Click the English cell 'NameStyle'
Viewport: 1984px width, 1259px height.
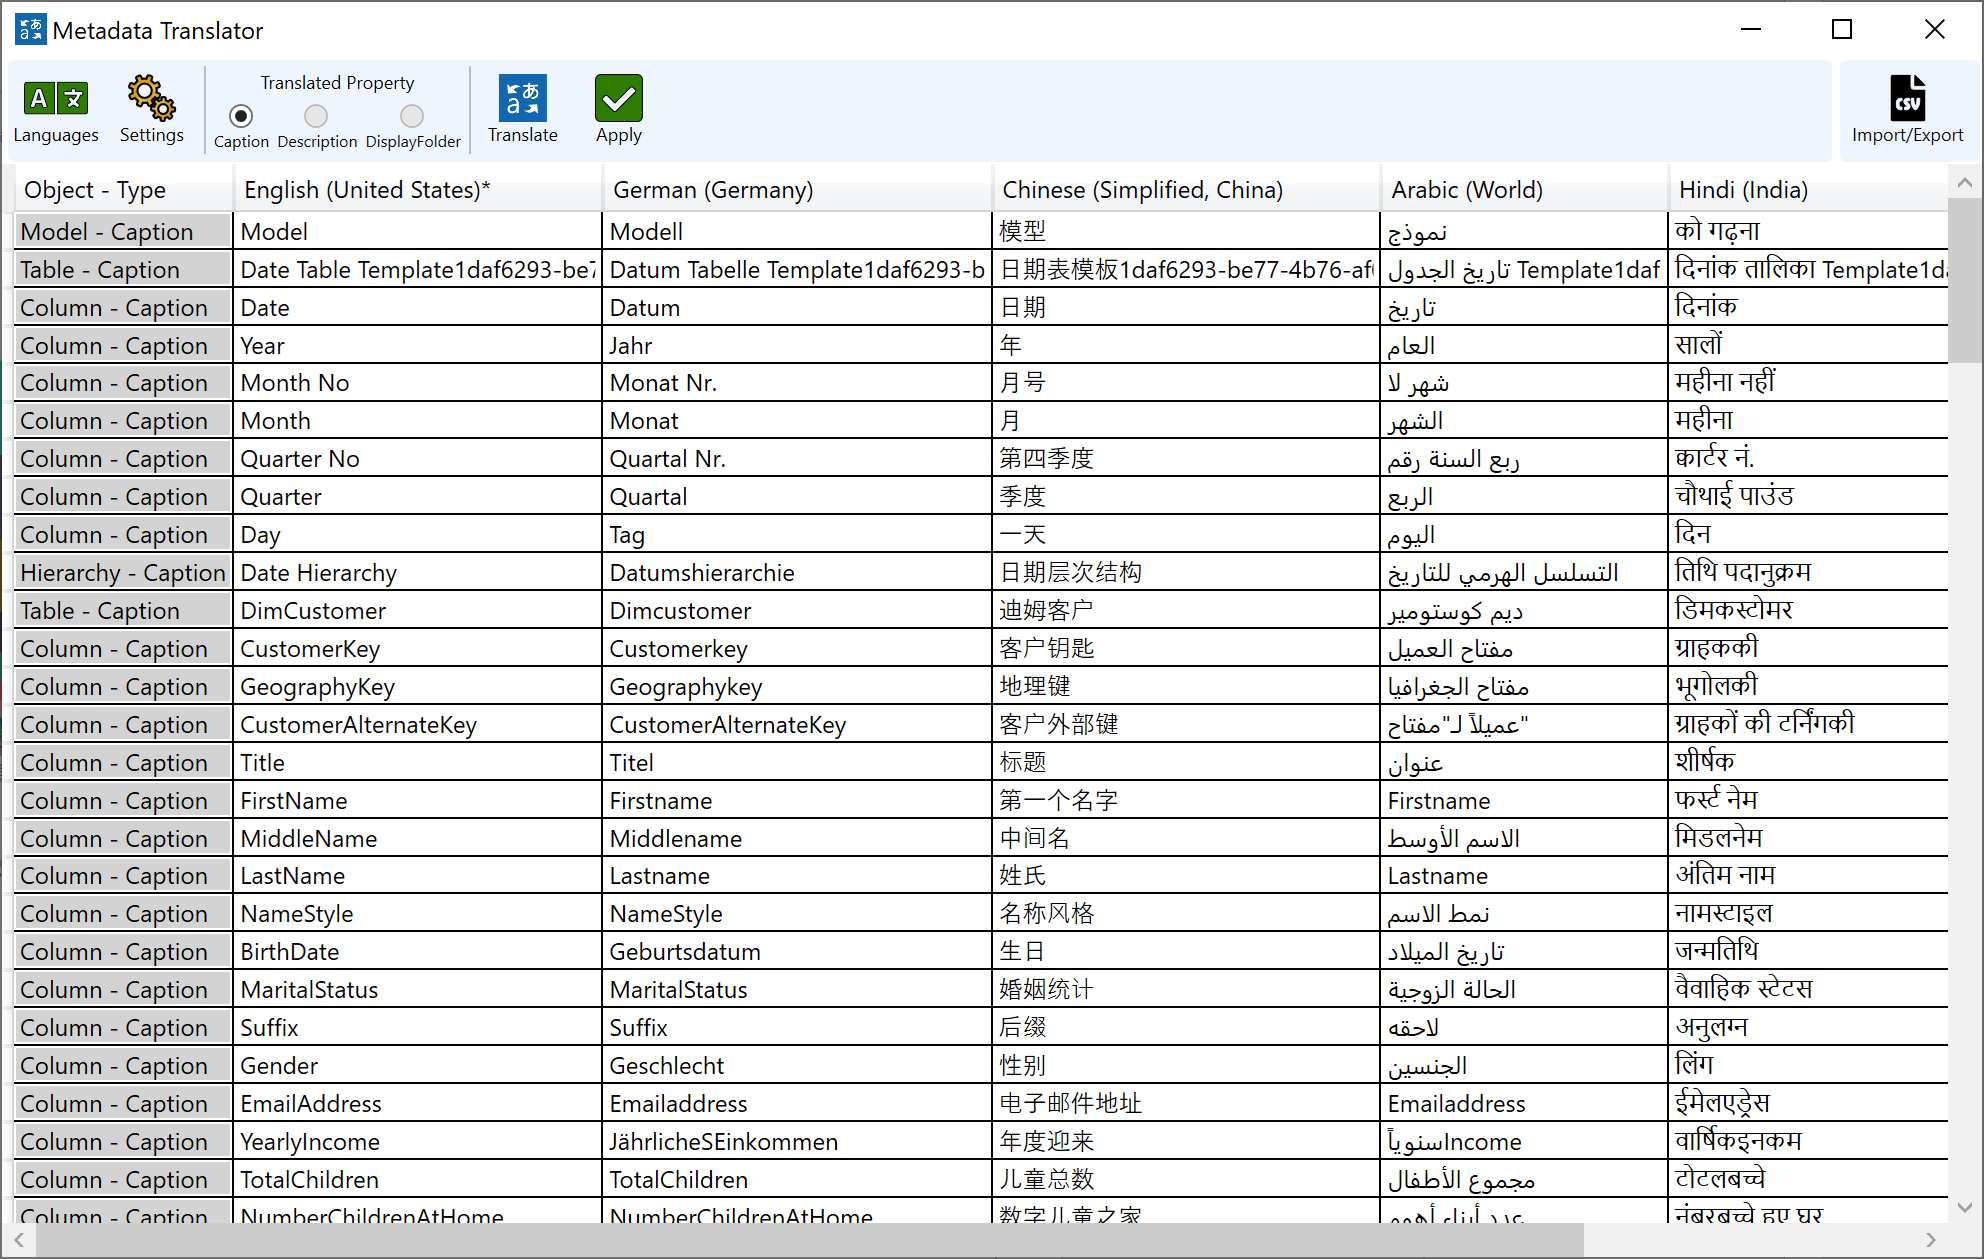point(418,913)
